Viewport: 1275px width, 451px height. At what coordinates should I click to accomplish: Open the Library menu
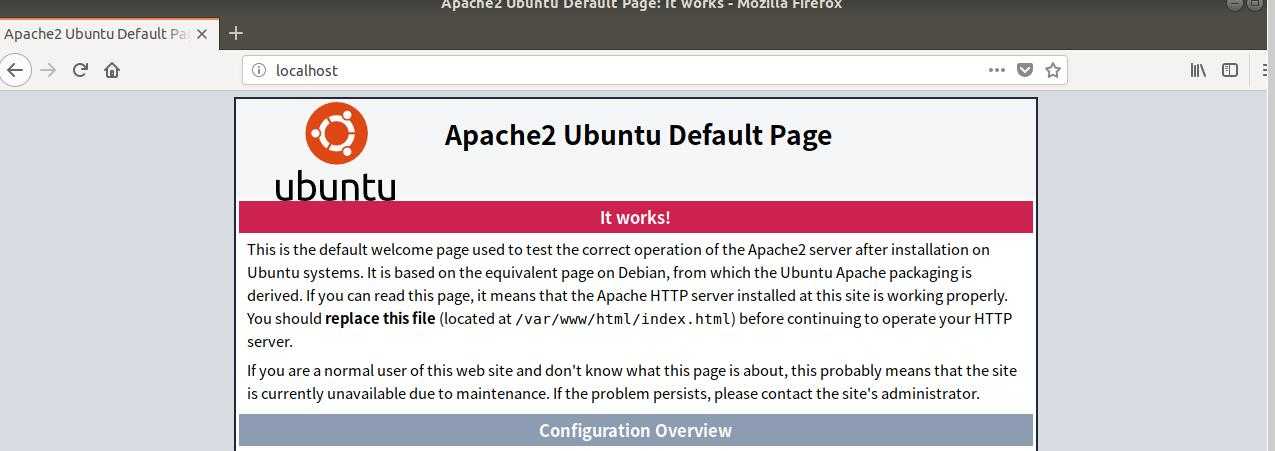coord(1197,70)
